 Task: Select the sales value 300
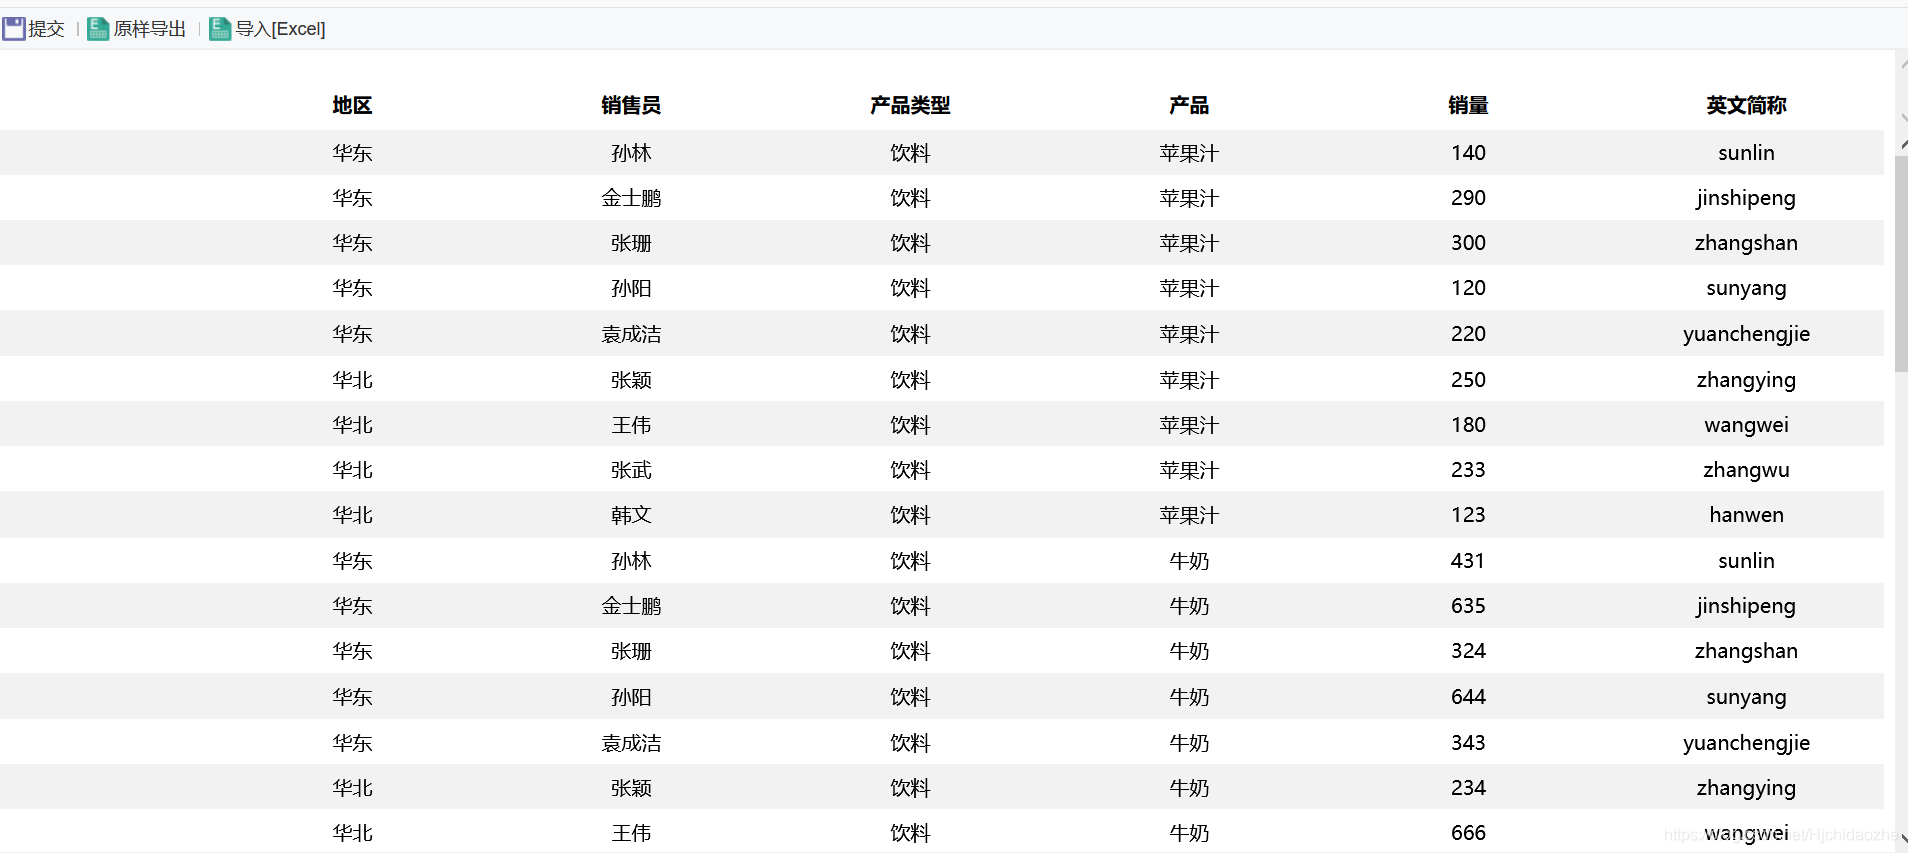point(1468,243)
